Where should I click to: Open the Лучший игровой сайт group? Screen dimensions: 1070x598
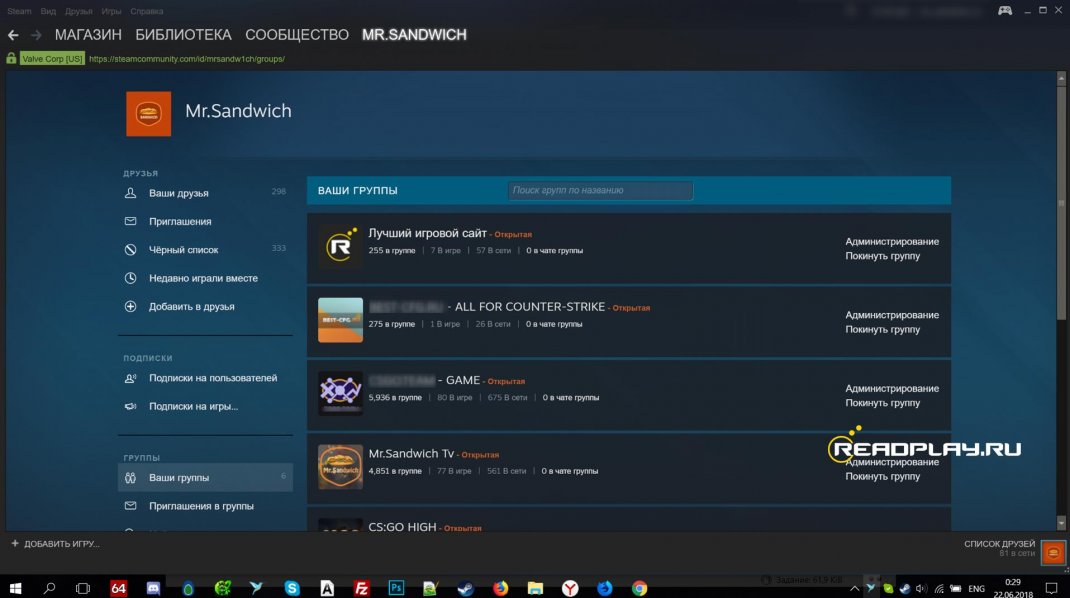click(427, 233)
